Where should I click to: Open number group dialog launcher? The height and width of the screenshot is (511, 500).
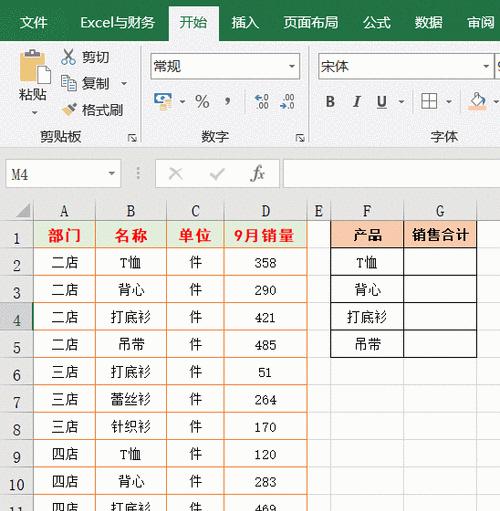pyautogui.click(x=300, y=138)
